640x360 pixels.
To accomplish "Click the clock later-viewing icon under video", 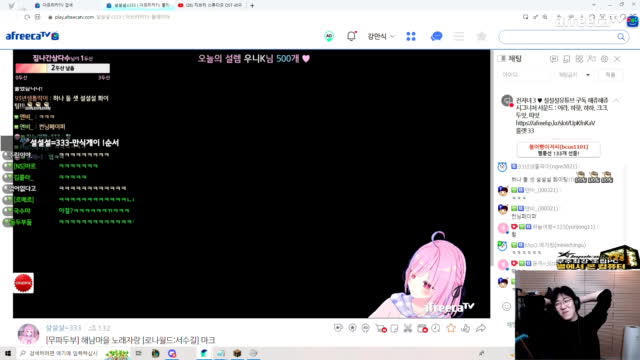I will click(x=436, y=328).
